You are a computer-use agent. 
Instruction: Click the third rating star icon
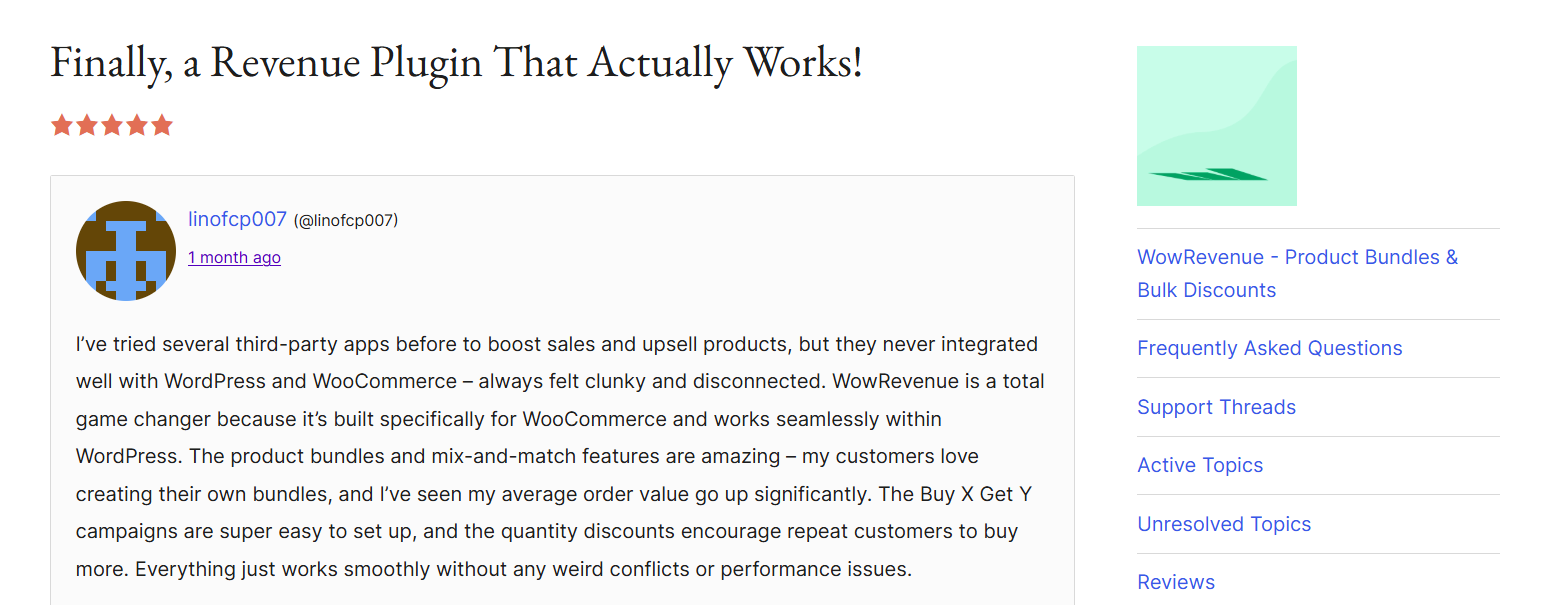(x=112, y=124)
